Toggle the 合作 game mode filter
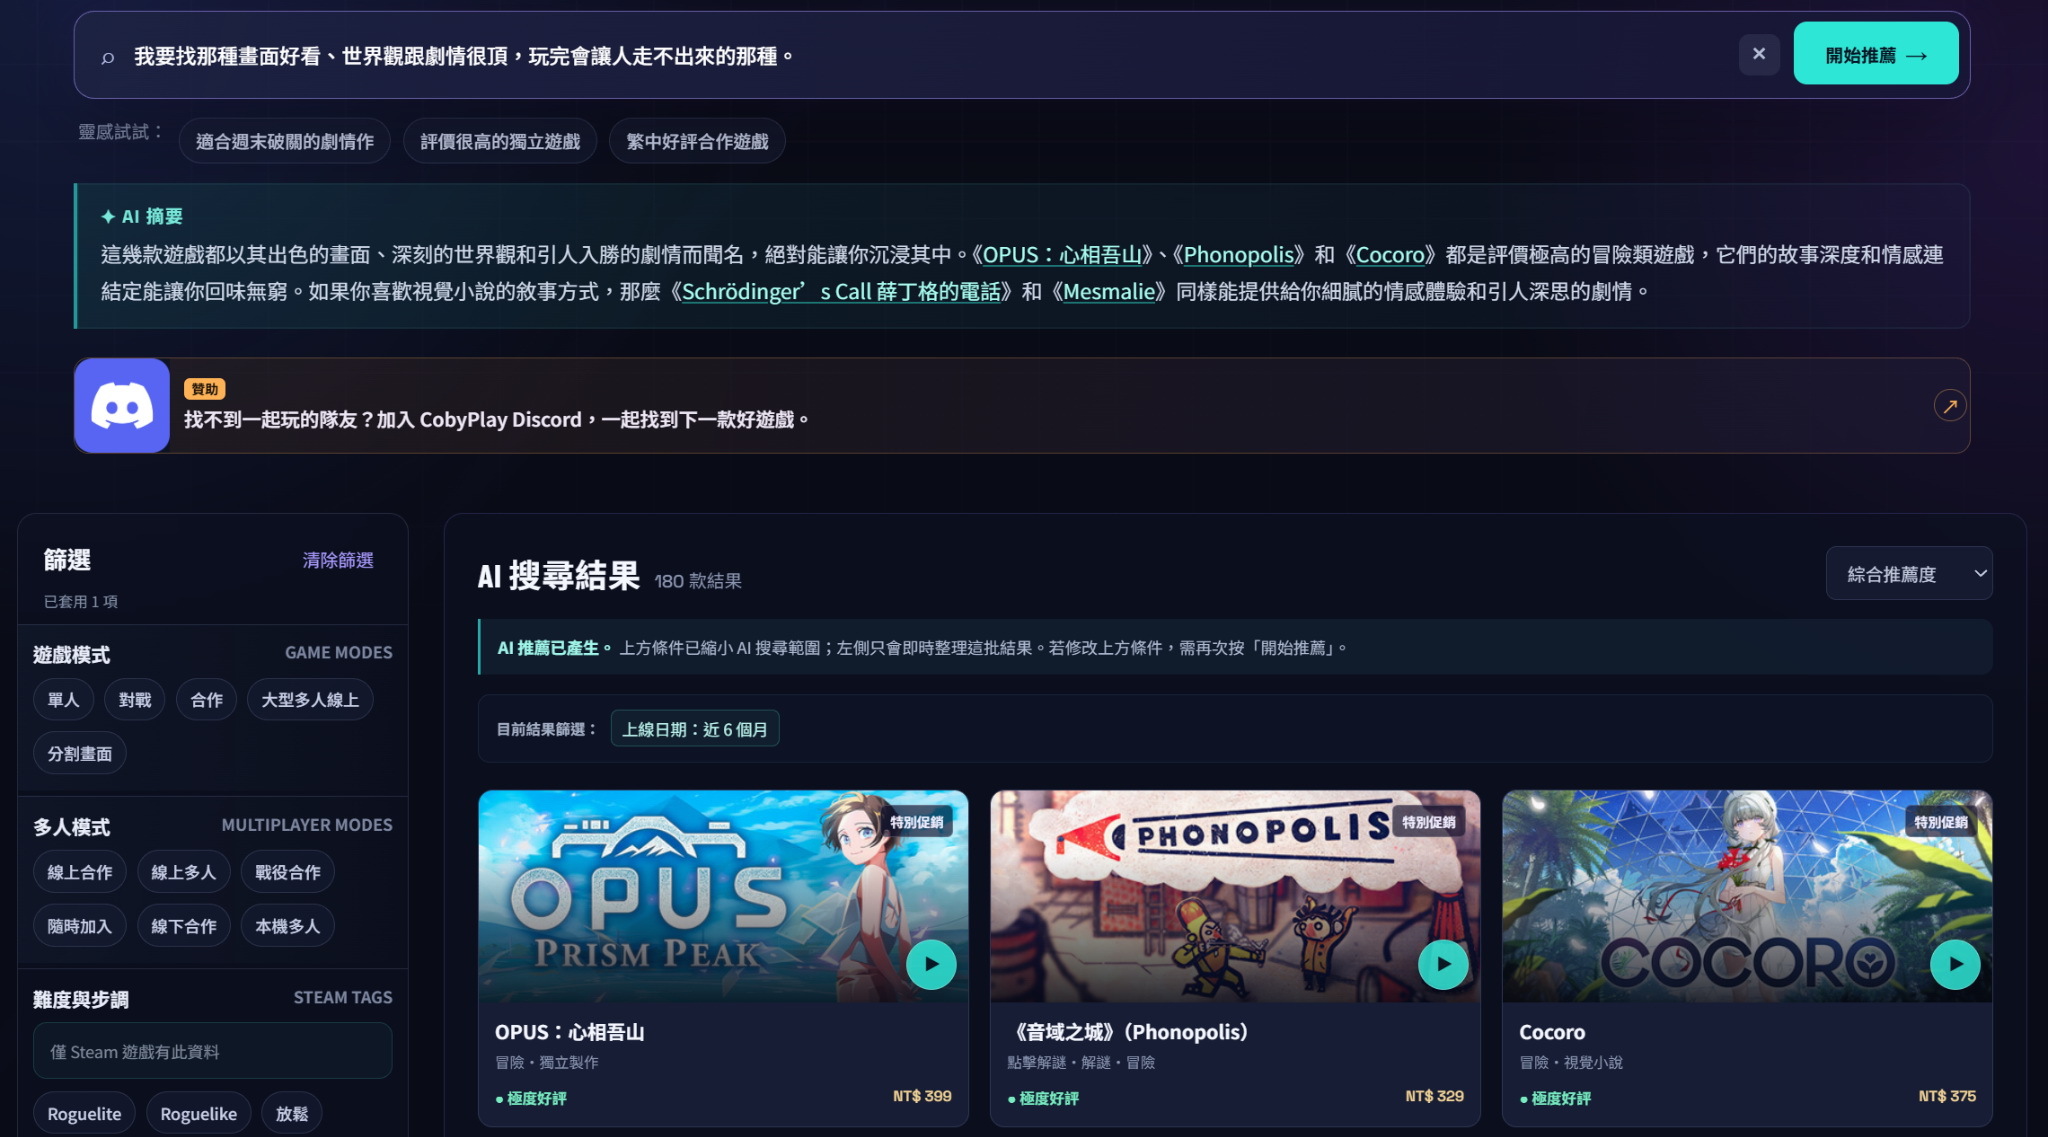This screenshot has height=1137, width=2048. [207, 700]
